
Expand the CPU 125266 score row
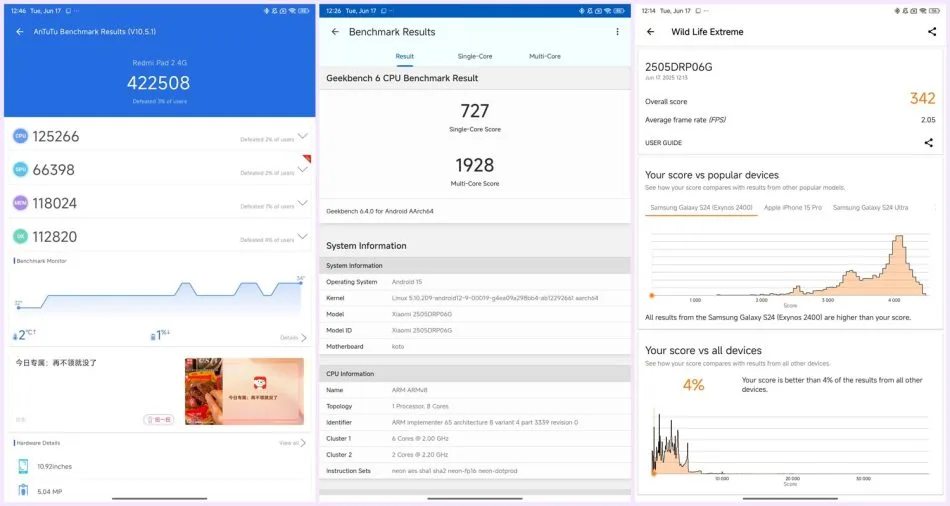pyautogui.click(x=302, y=136)
